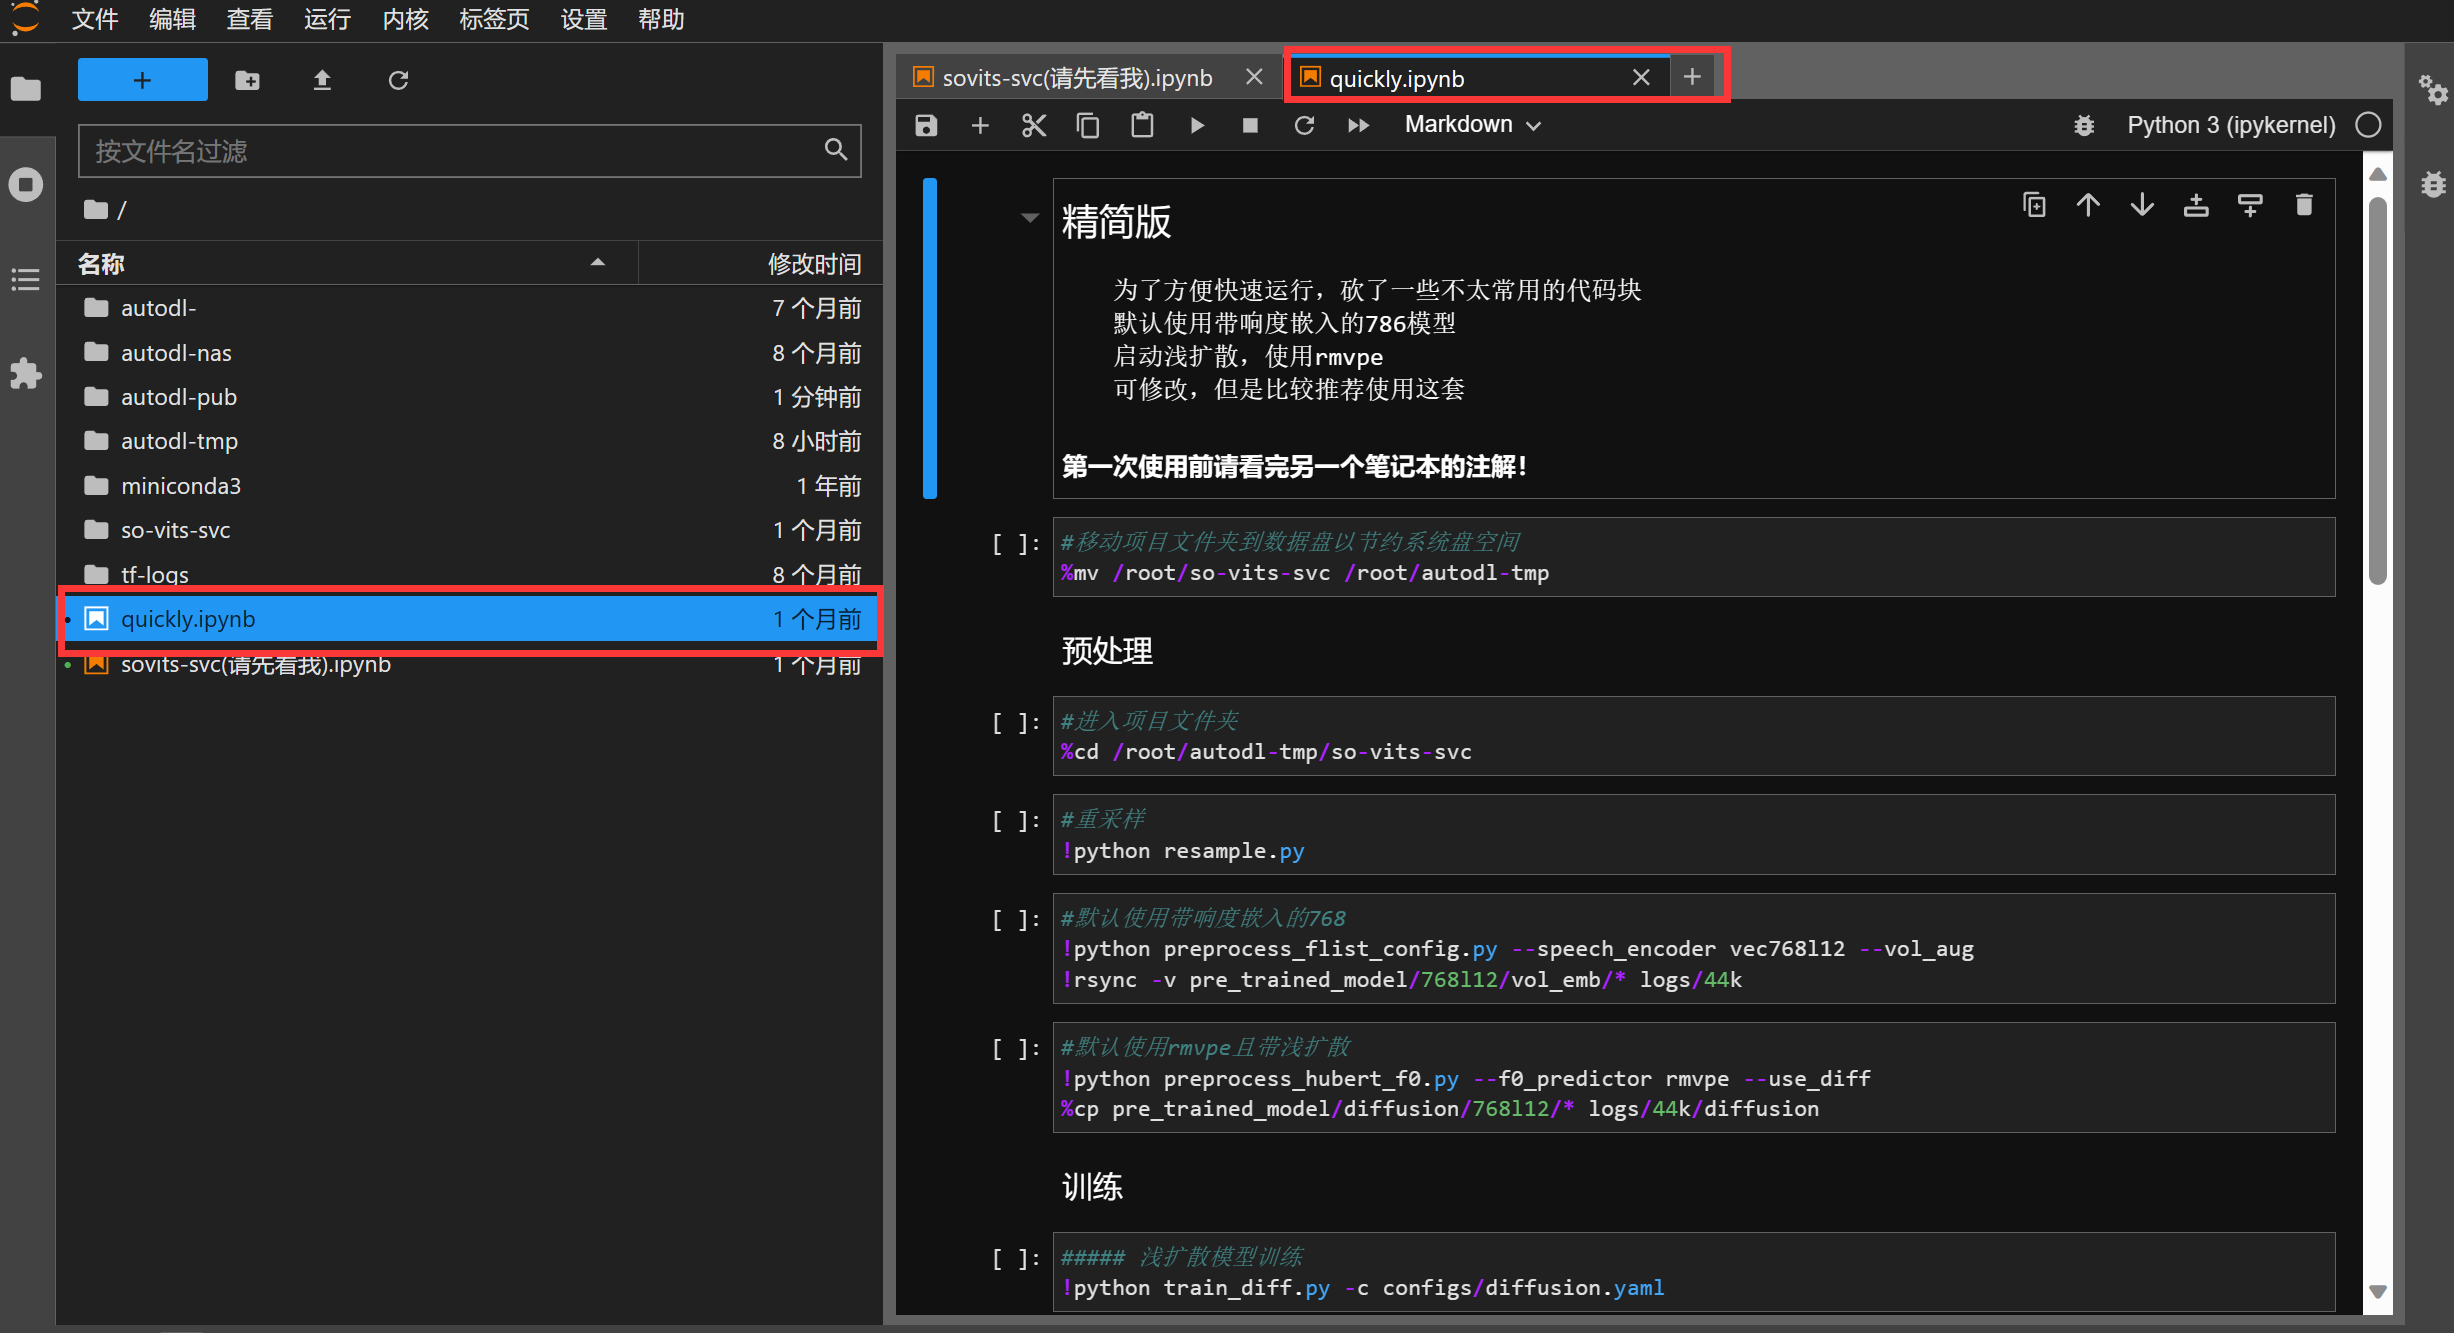Image resolution: width=2454 pixels, height=1333 pixels.
Task: Insert a cell above the current cell
Action: (2196, 205)
